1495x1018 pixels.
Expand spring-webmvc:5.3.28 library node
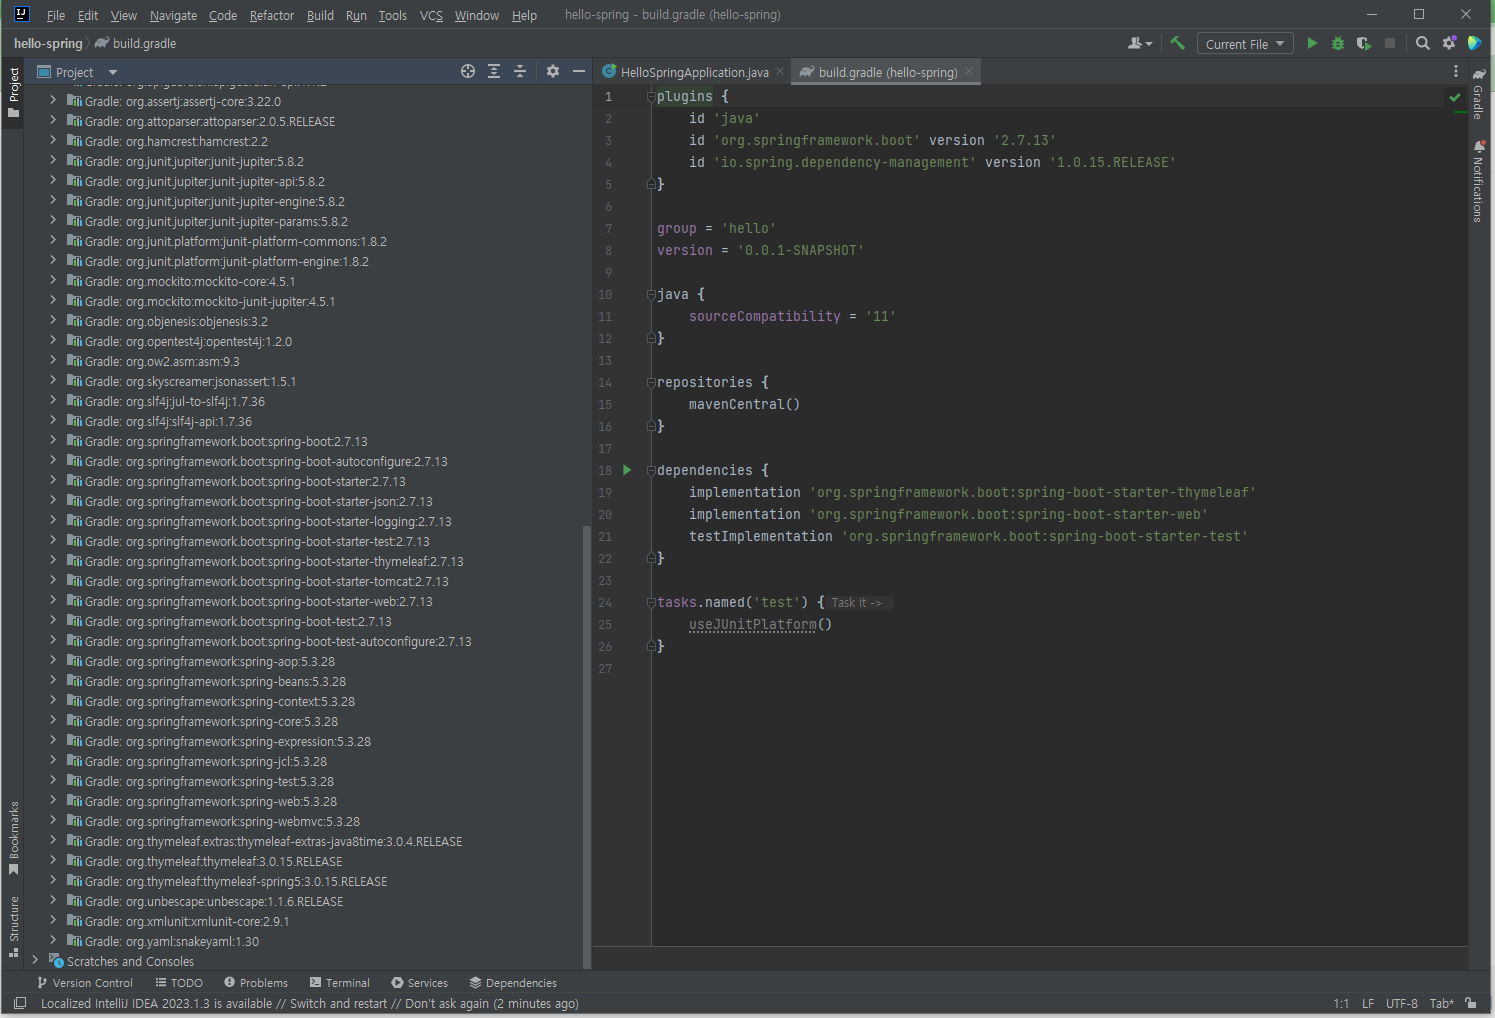pyautogui.click(x=53, y=821)
